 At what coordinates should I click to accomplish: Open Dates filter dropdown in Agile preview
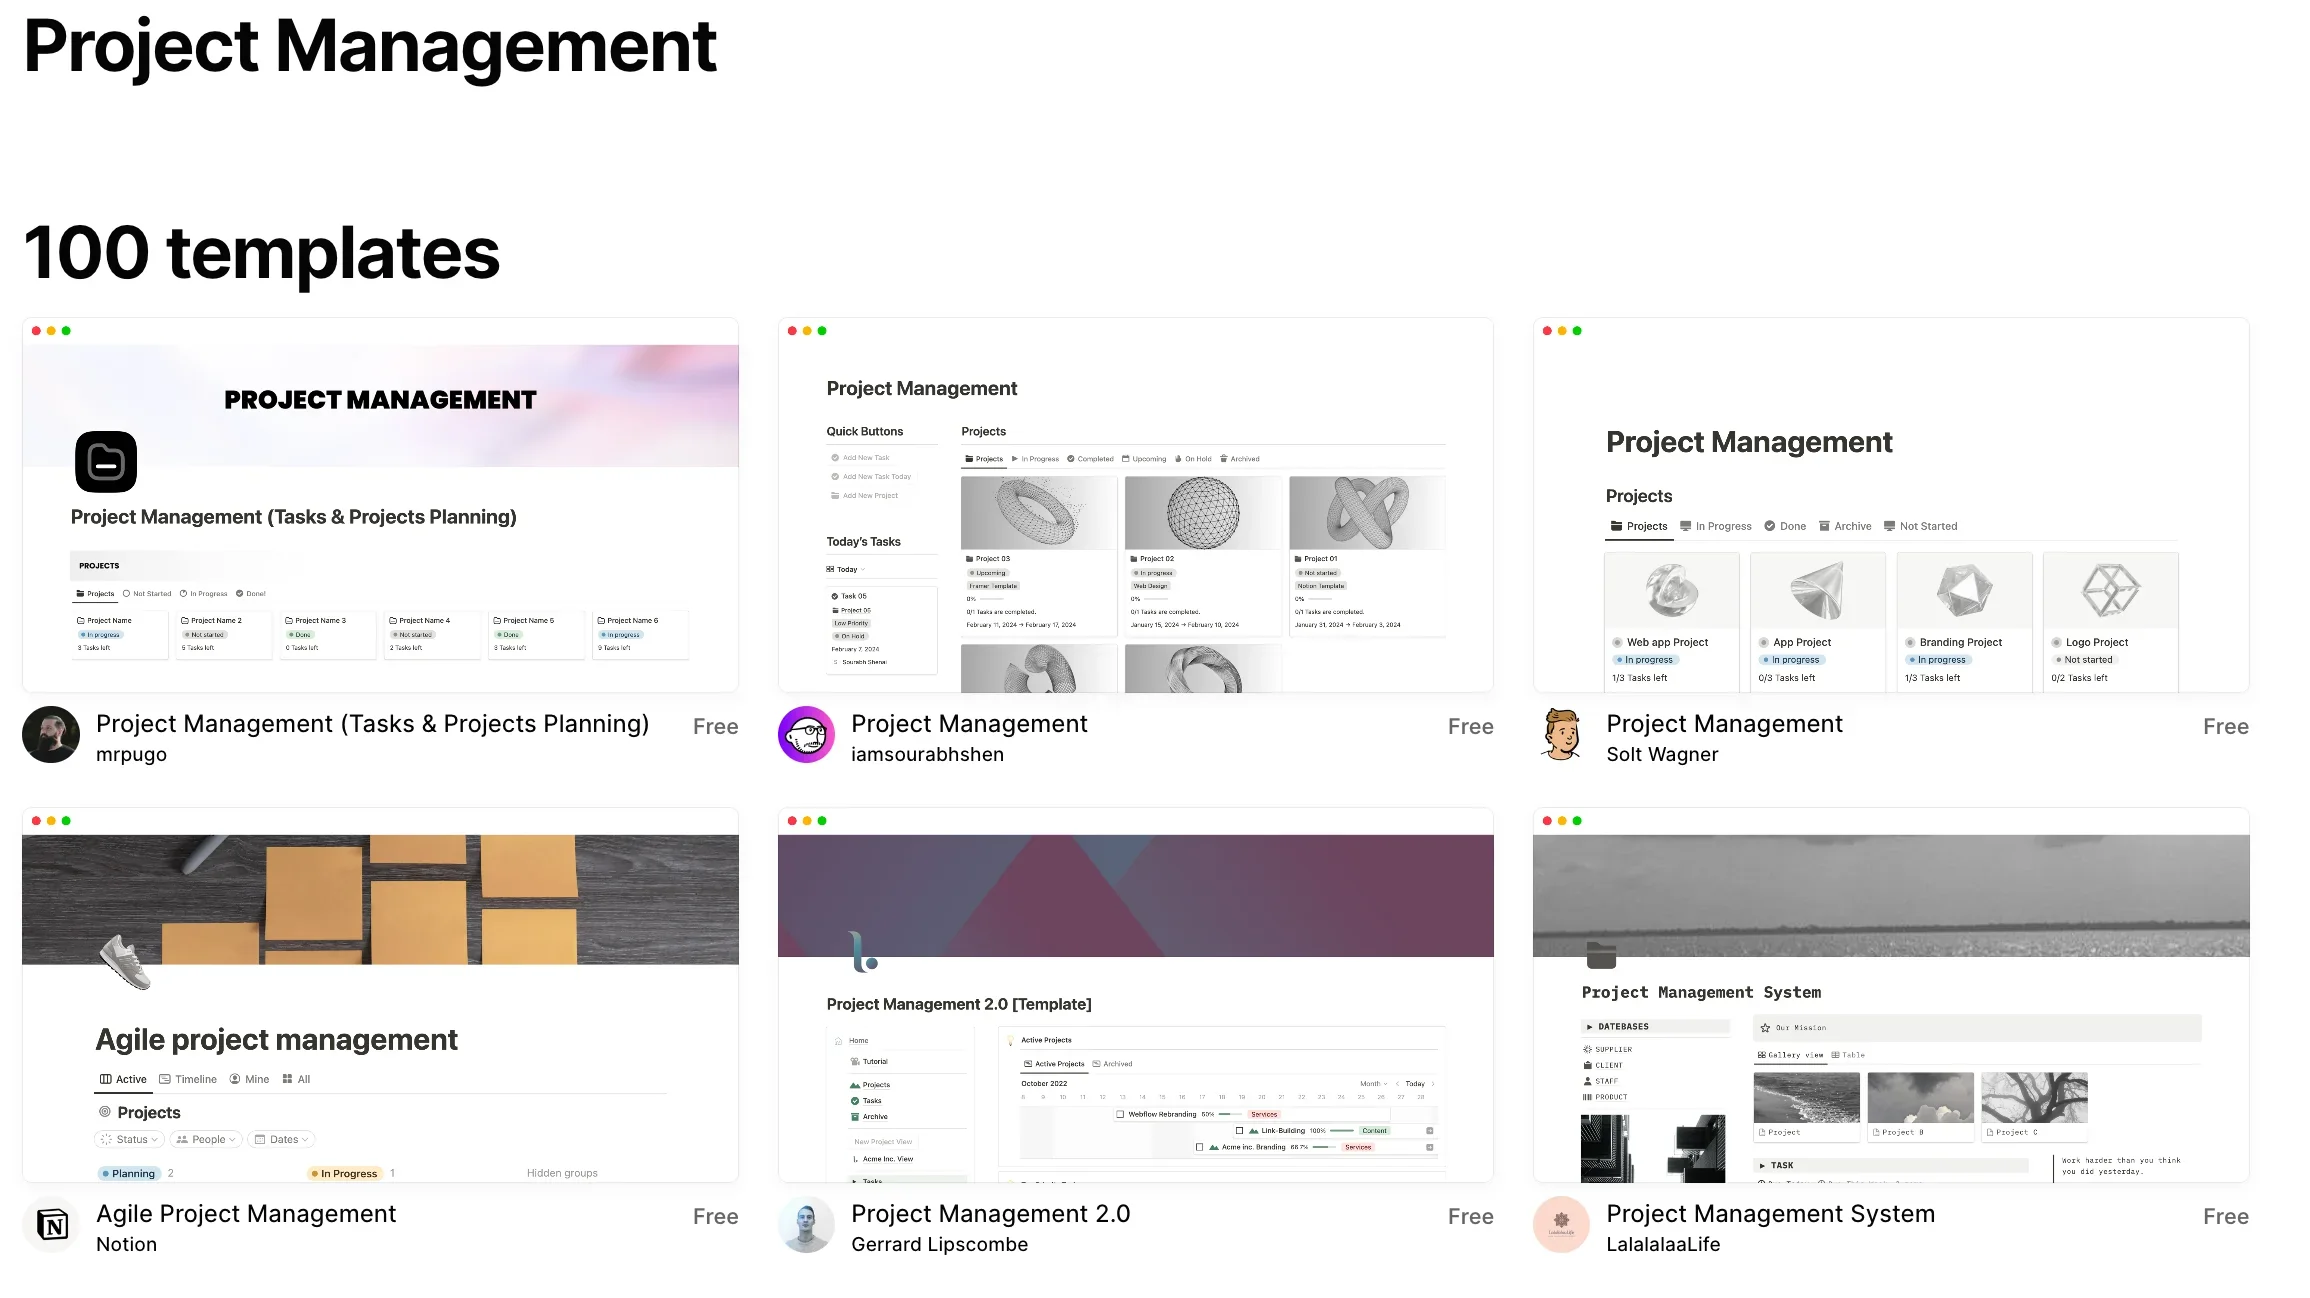coord(281,1139)
